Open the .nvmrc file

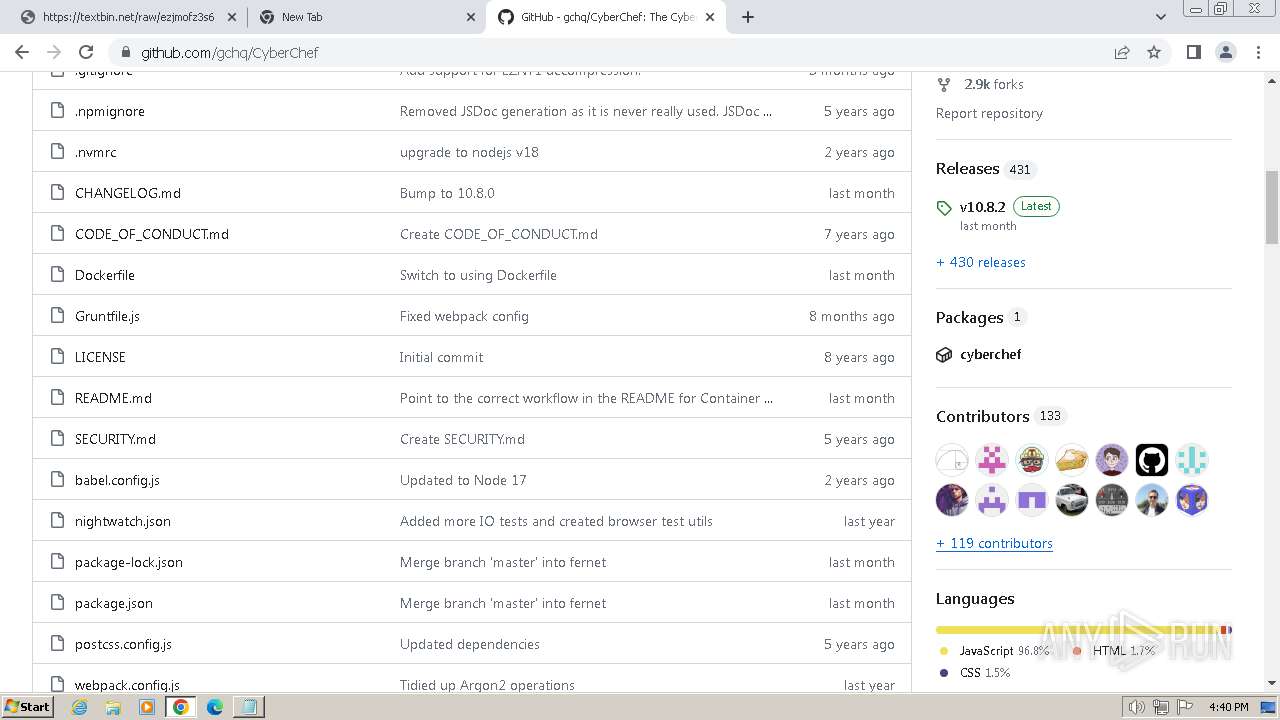pyautogui.click(x=96, y=152)
